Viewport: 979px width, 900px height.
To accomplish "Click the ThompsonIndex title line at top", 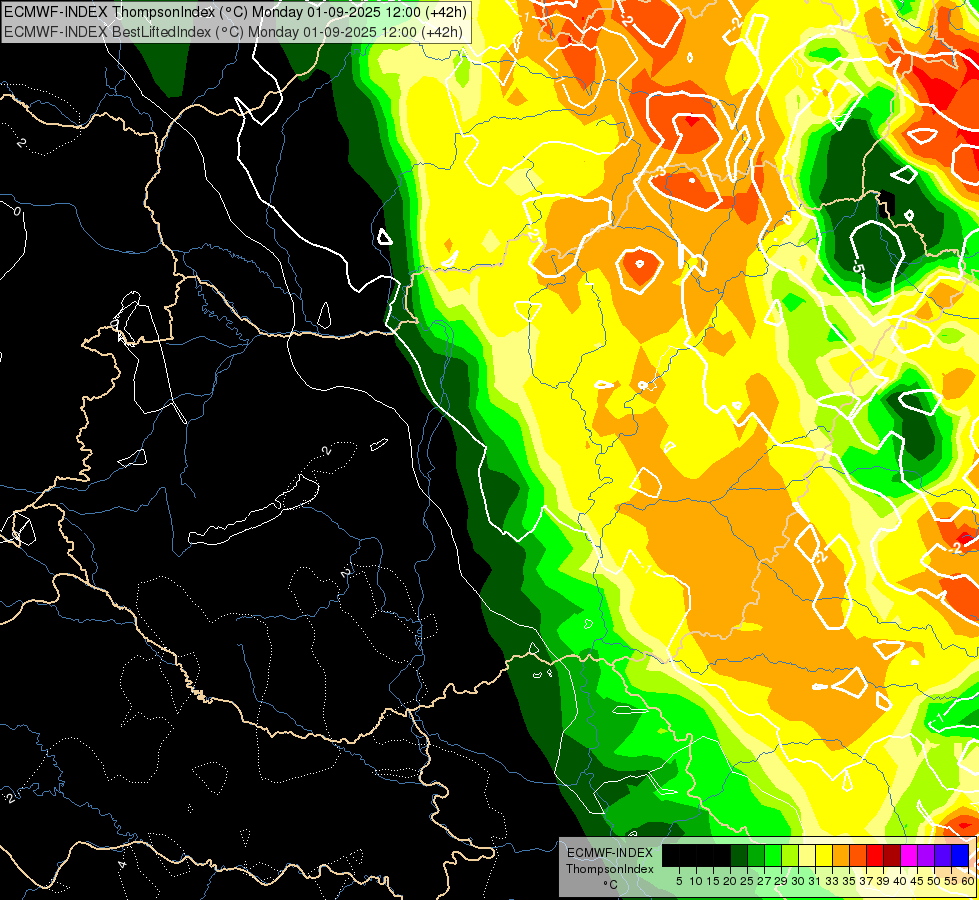I will (234, 11).
